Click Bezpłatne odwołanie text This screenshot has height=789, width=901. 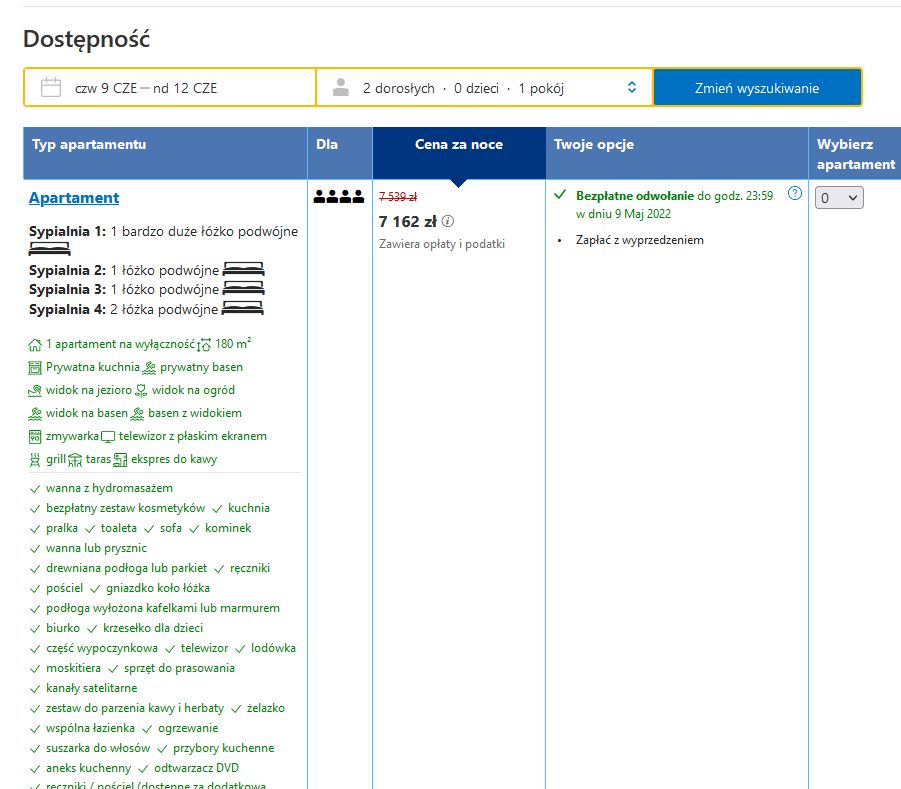(635, 195)
